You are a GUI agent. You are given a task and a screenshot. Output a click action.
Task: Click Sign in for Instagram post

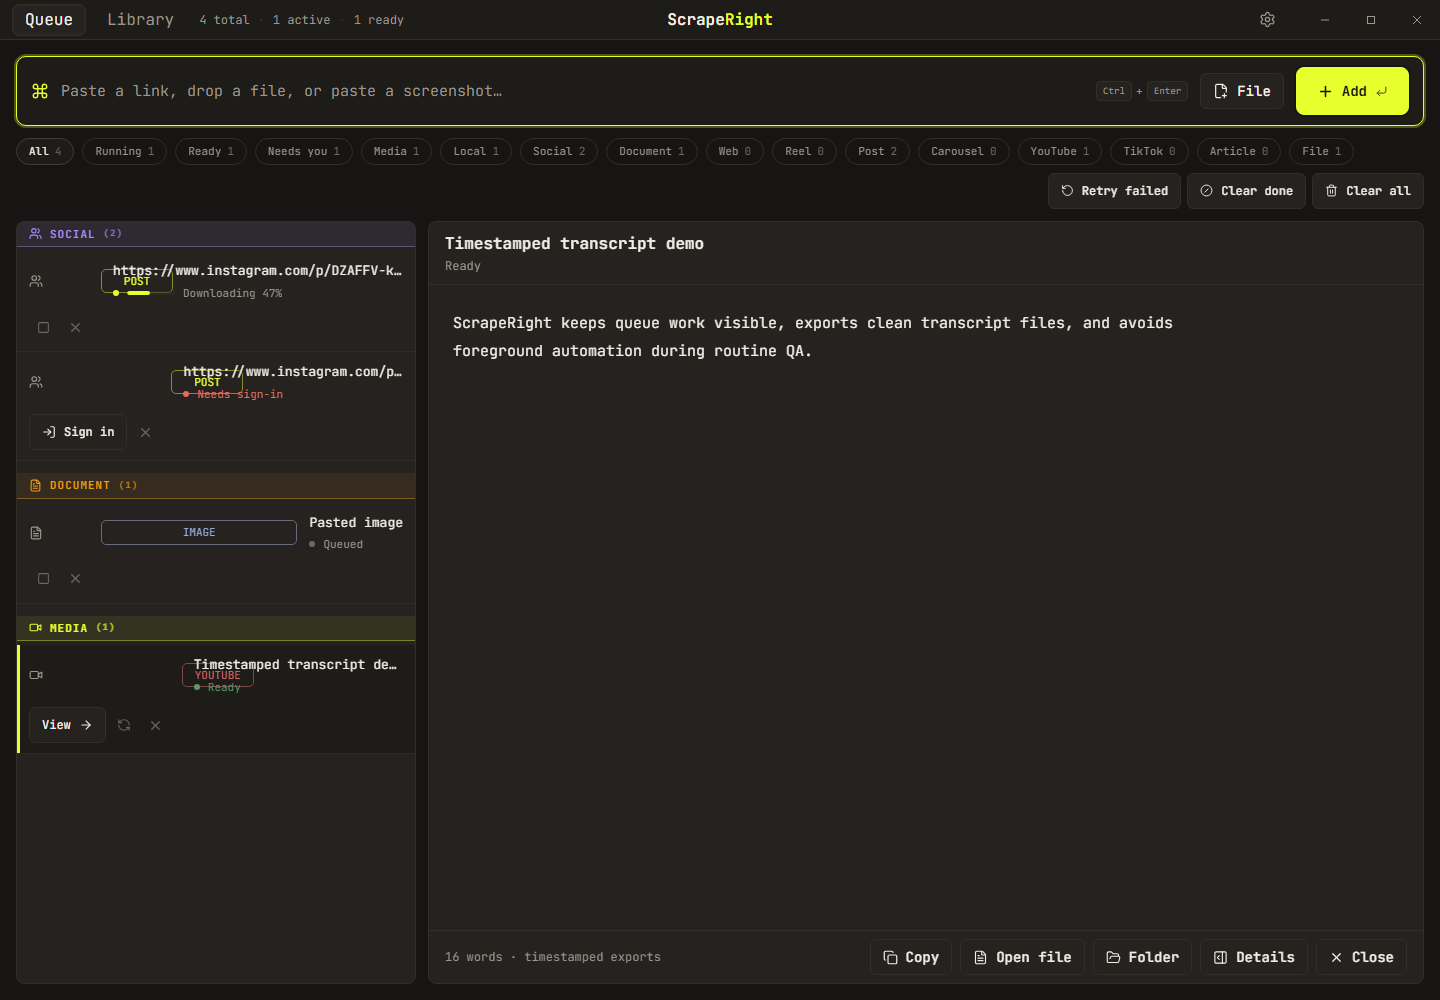click(78, 432)
